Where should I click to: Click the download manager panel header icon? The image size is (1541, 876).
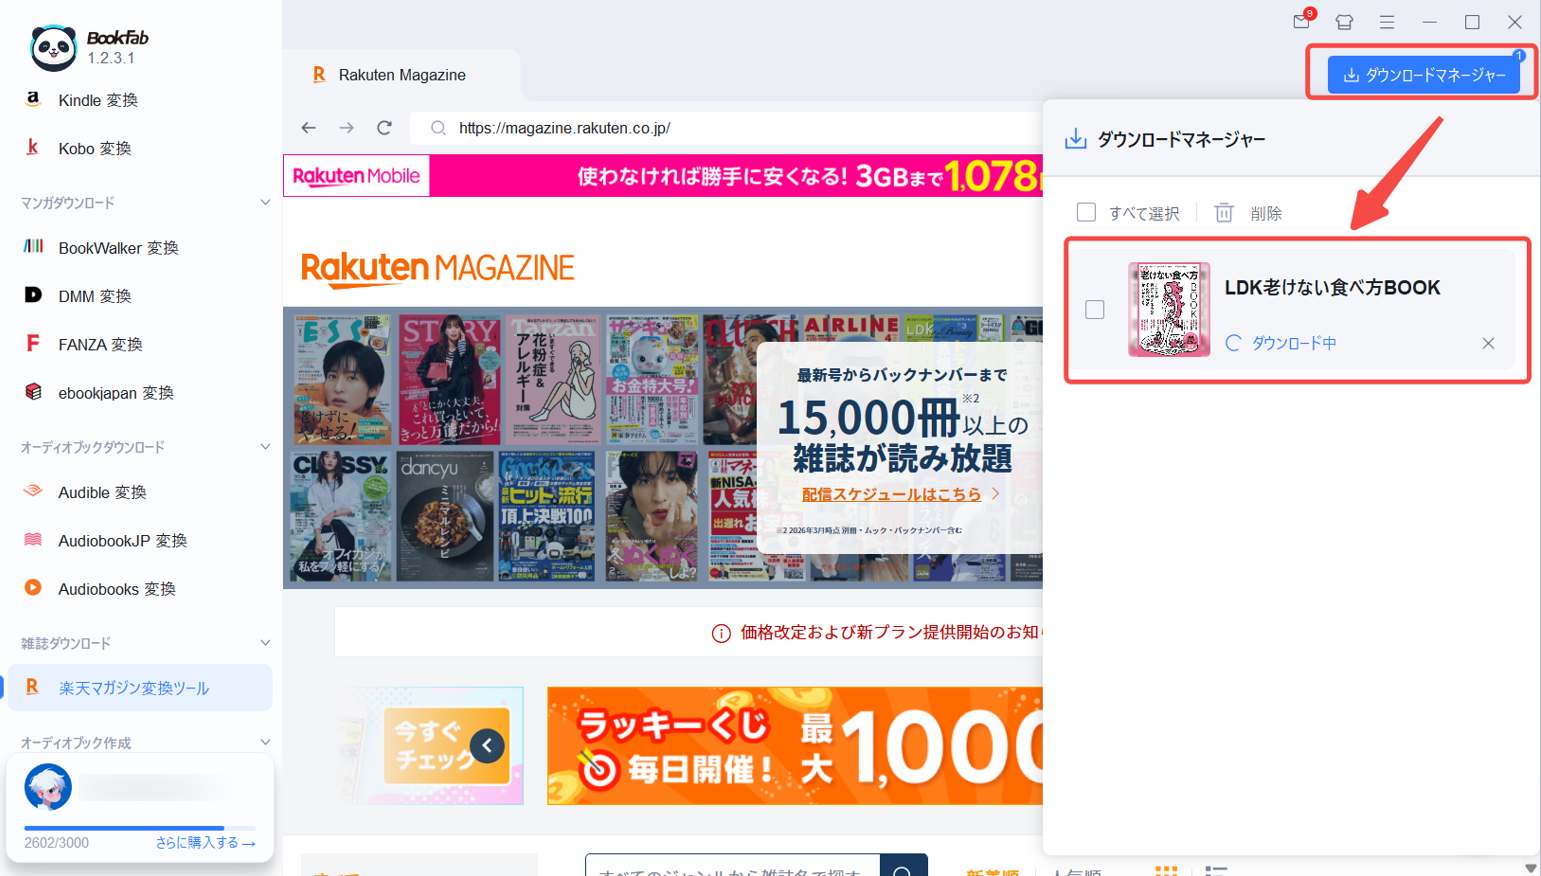(1075, 139)
